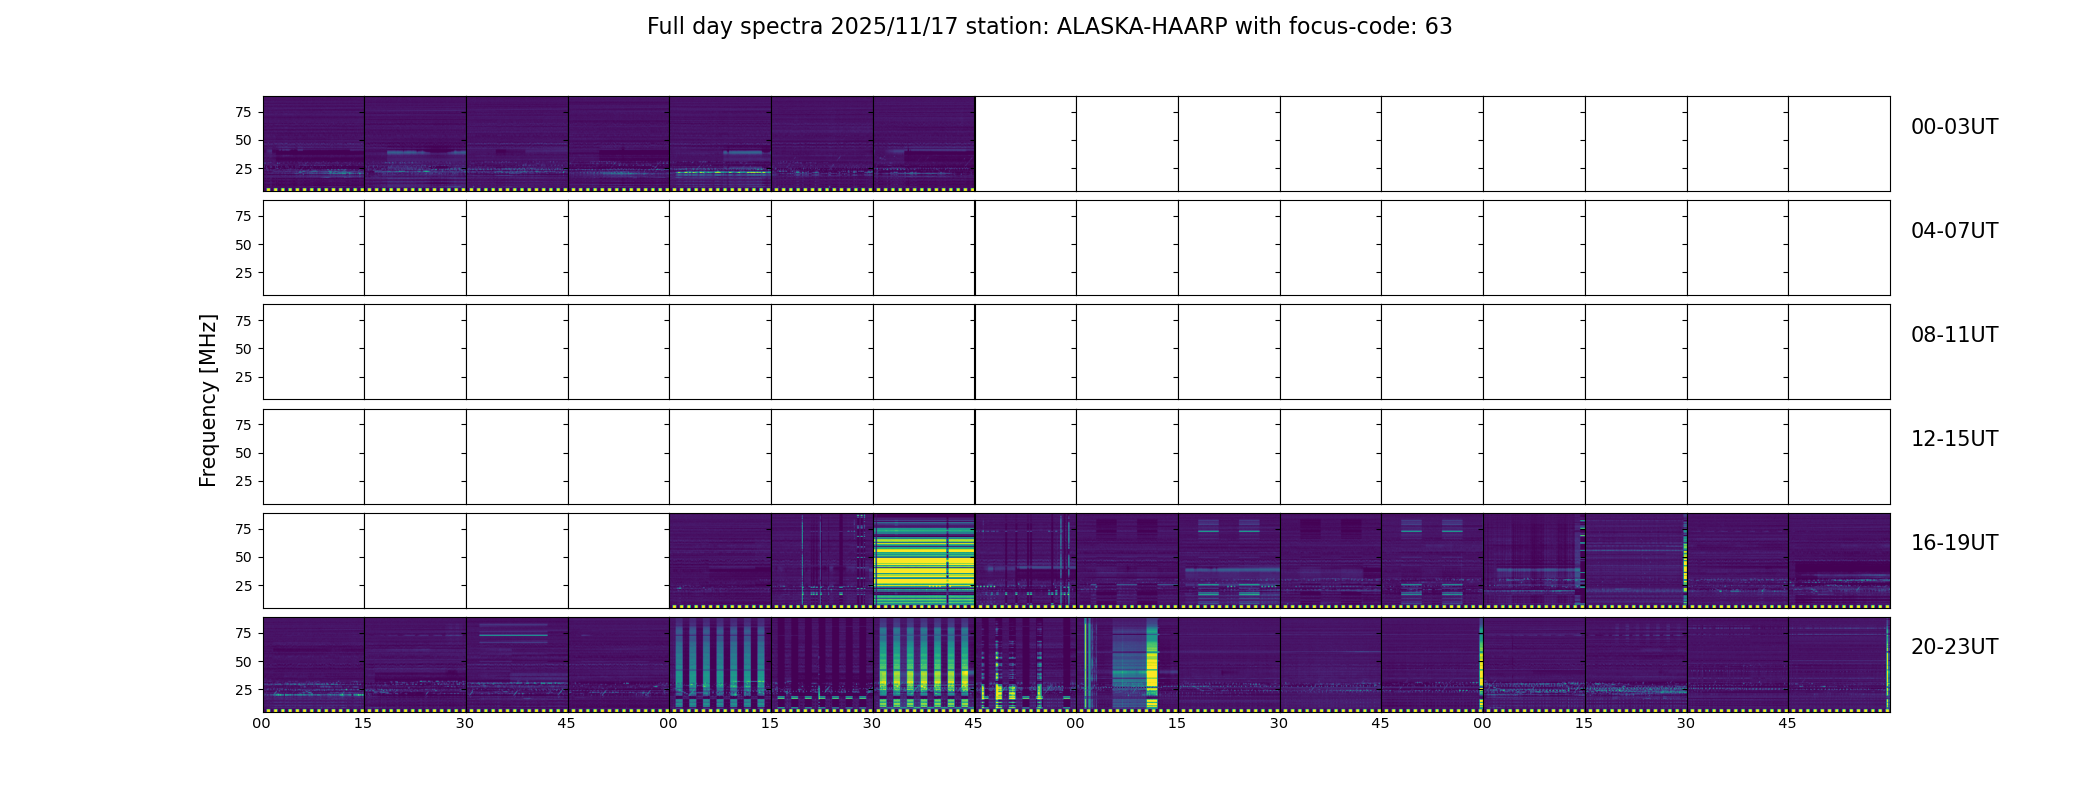Click the leftmost 00 time tick label

click(261, 724)
